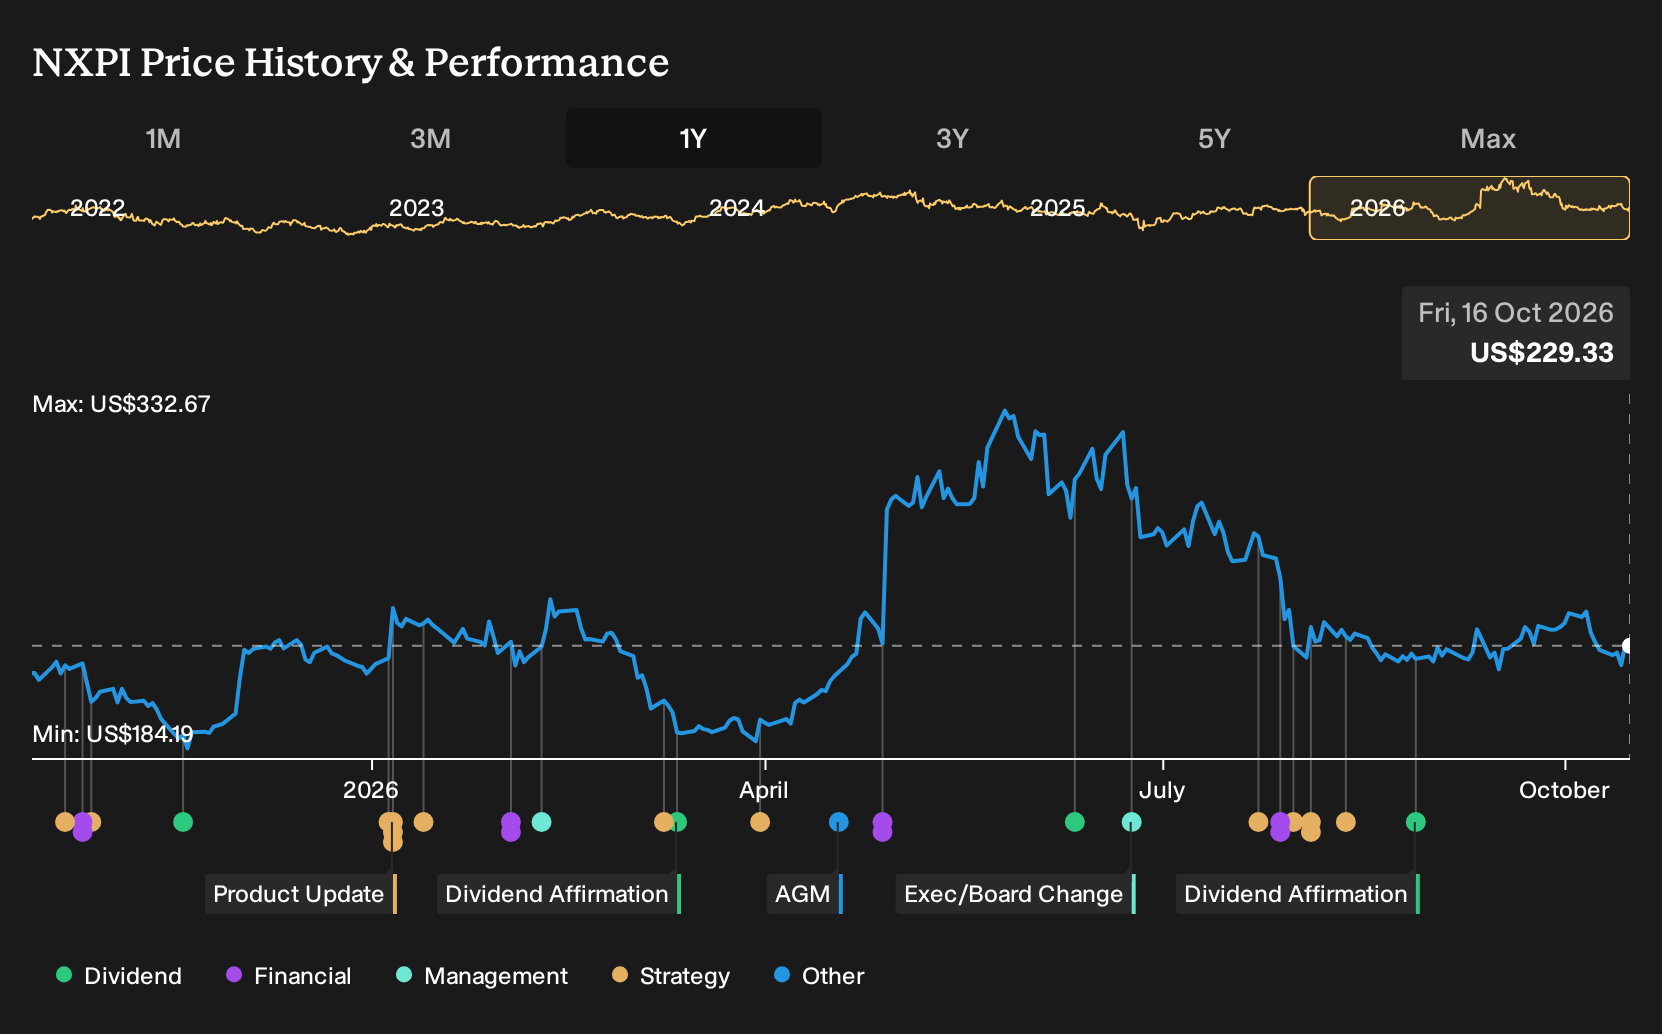
Task: Open the Dividend Affirmation label next to Product Update
Action: click(x=558, y=894)
